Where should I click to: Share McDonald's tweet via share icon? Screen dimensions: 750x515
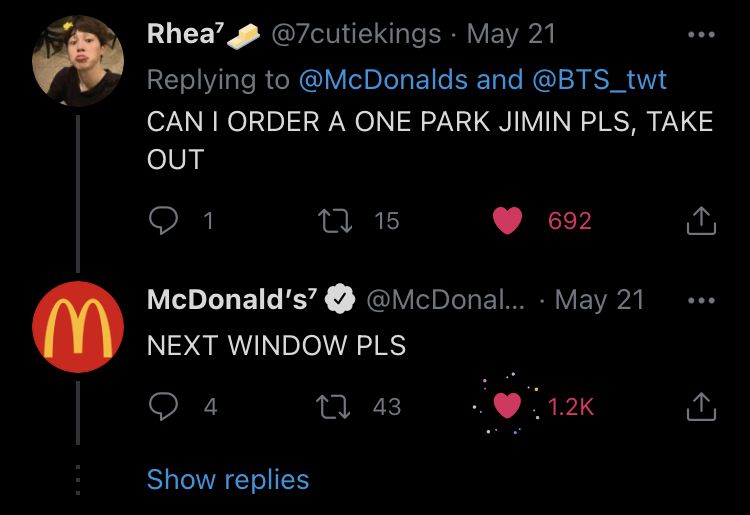point(701,406)
